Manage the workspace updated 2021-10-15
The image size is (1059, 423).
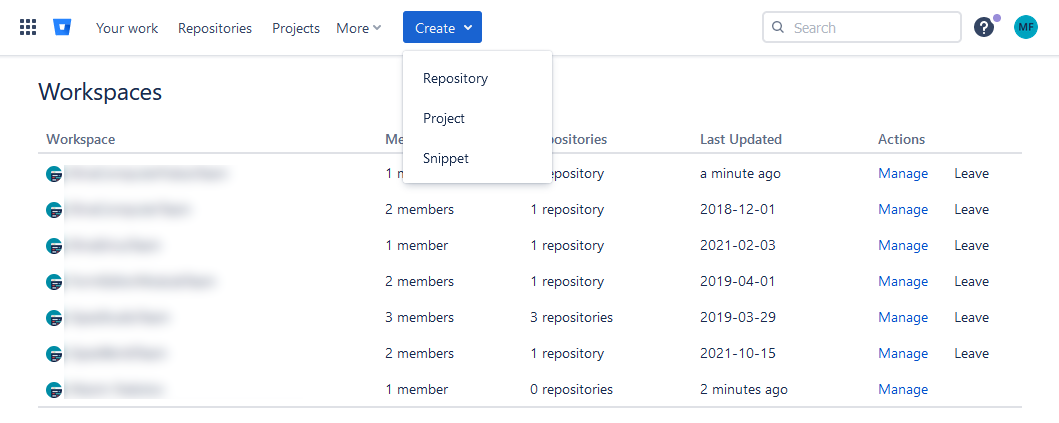903,353
